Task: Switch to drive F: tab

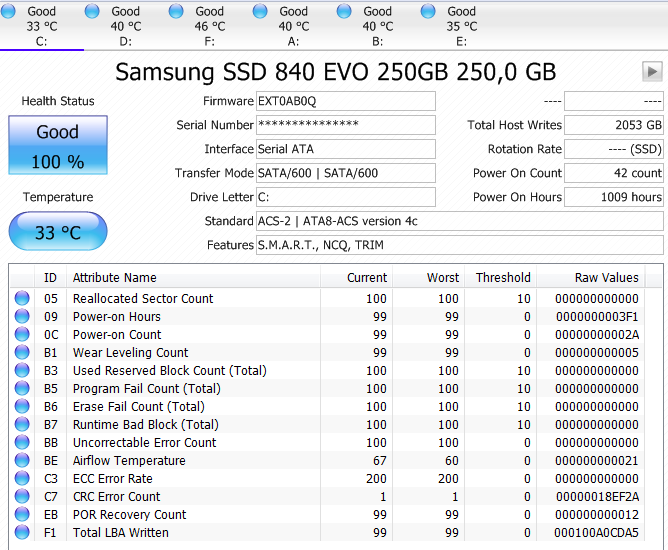Action: click(x=210, y=26)
